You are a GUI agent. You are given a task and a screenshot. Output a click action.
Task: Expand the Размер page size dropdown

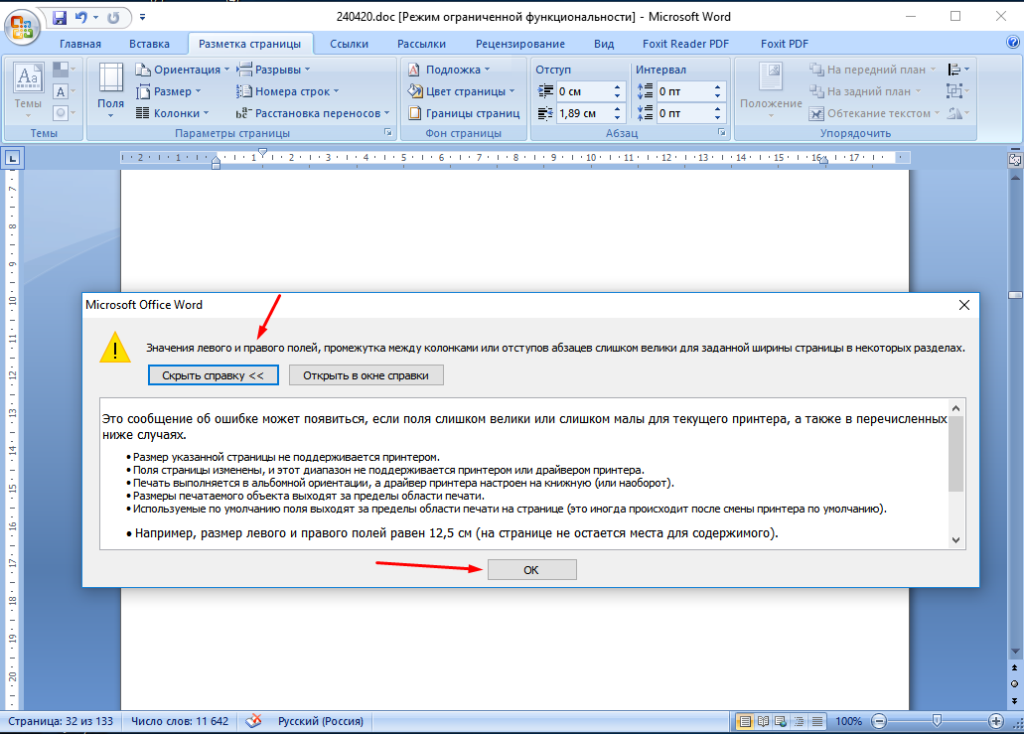168,91
